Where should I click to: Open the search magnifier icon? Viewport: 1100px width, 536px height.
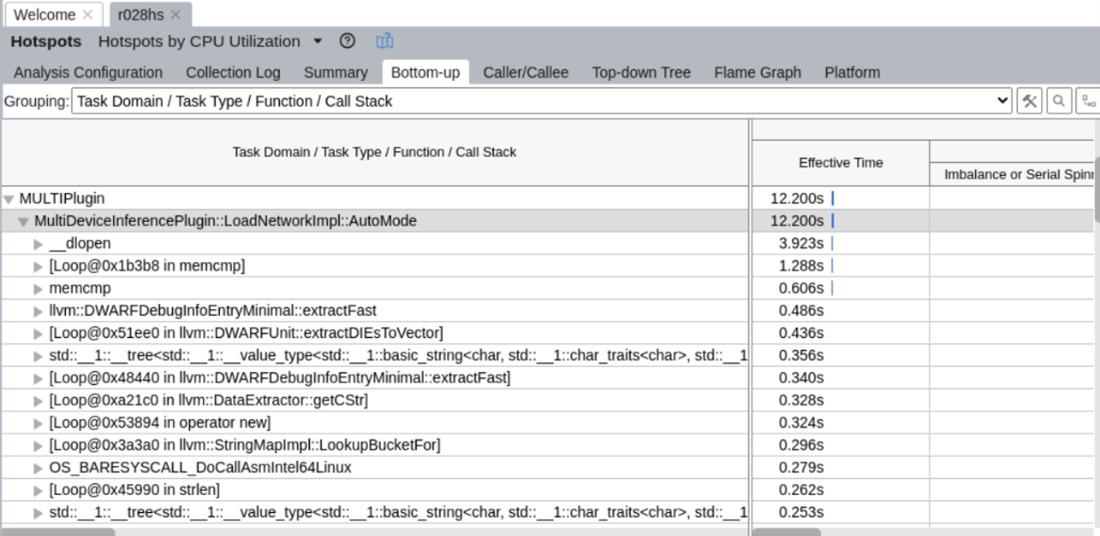click(1059, 101)
